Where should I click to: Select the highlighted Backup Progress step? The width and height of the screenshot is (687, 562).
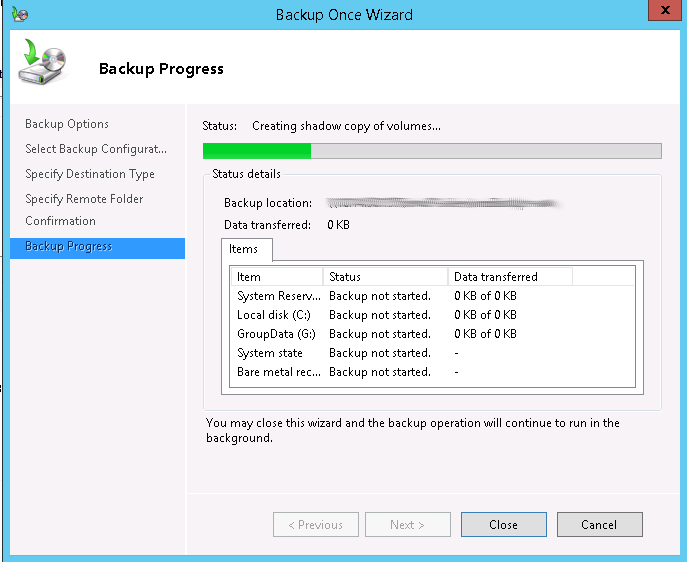pyautogui.click(x=68, y=246)
